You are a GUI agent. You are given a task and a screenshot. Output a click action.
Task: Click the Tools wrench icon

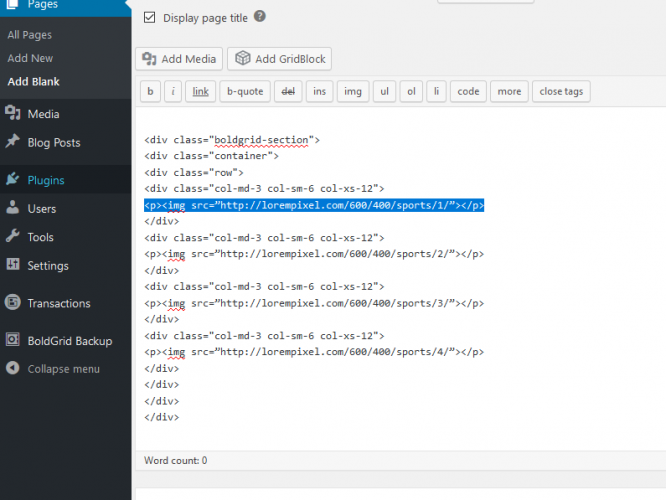click(x=12, y=237)
